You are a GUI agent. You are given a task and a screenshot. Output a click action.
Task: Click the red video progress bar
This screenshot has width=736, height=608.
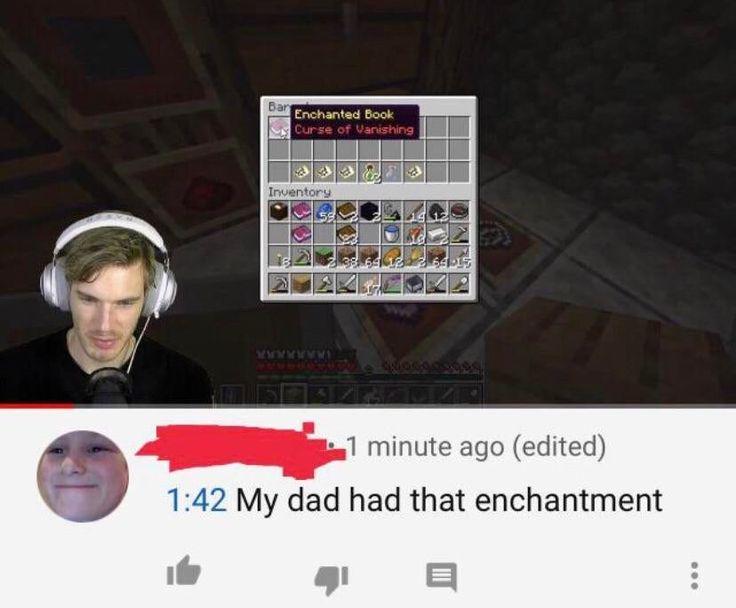[36, 405]
